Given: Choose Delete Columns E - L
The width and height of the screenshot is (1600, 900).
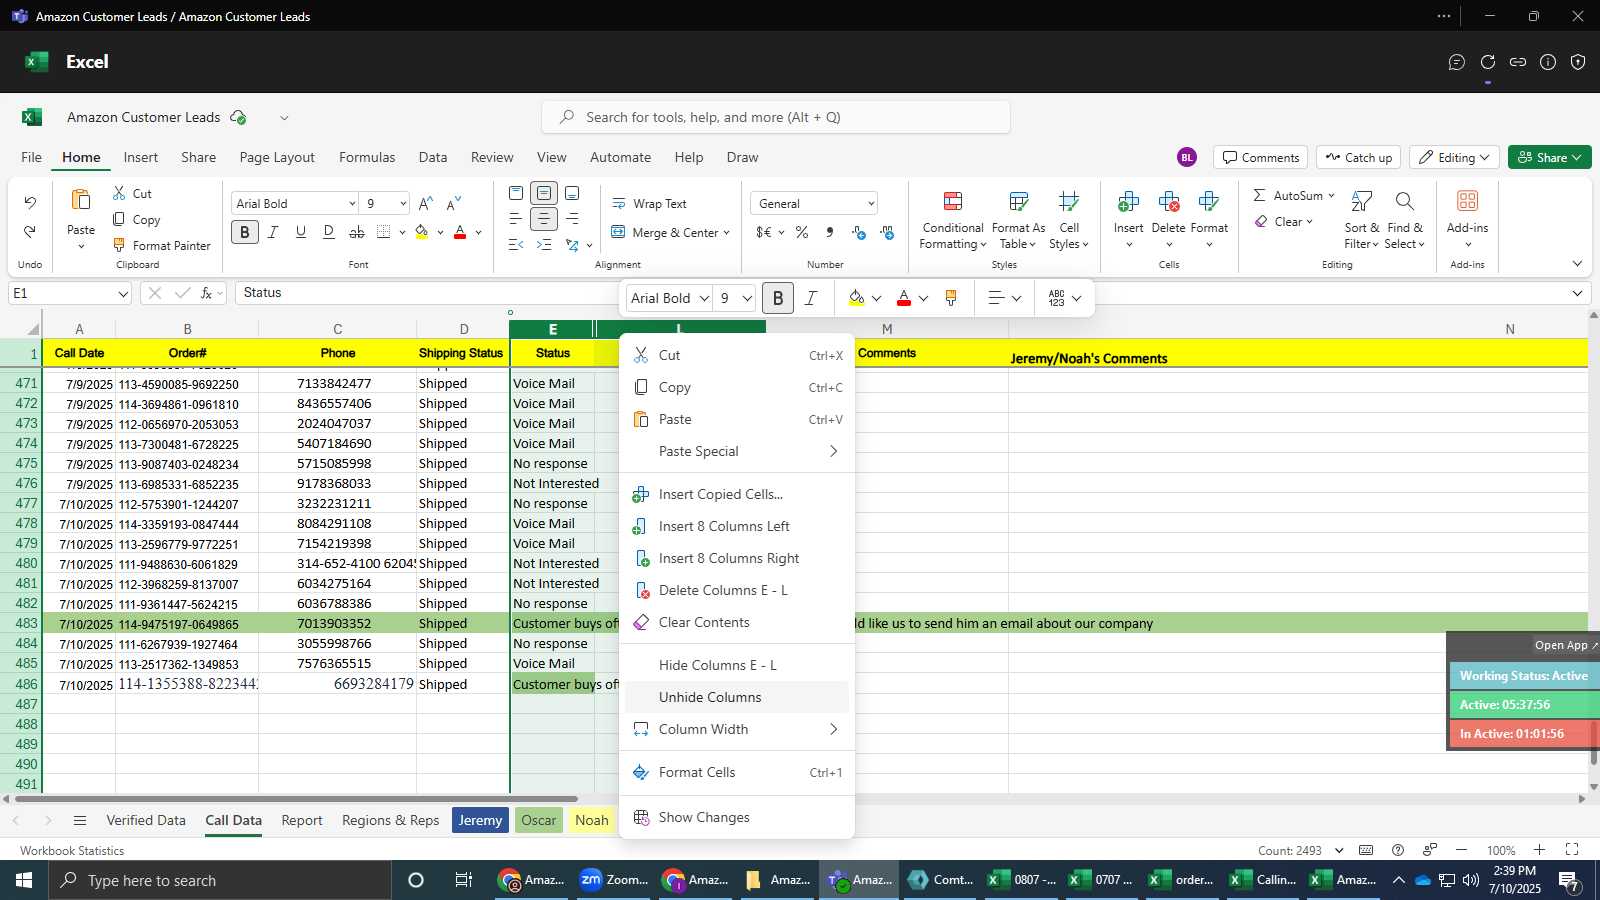Looking at the screenshot, I should point(737,590).
